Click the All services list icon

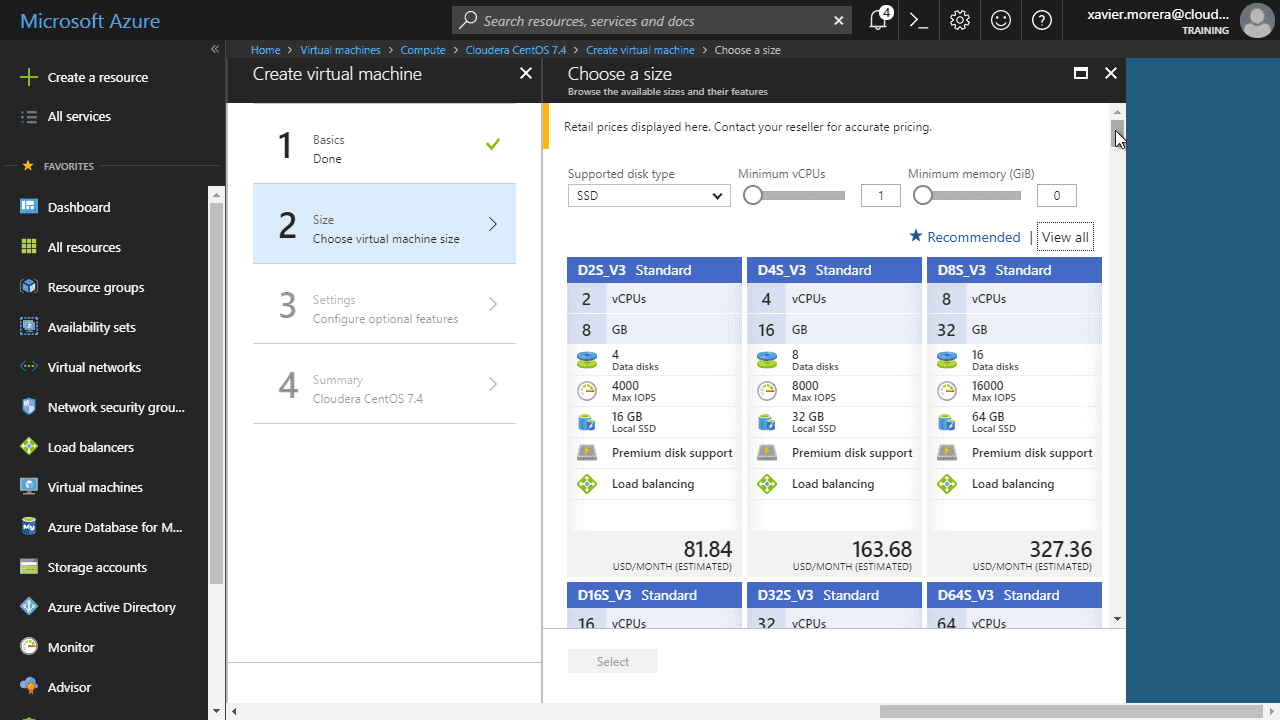(x=29, y=117)
